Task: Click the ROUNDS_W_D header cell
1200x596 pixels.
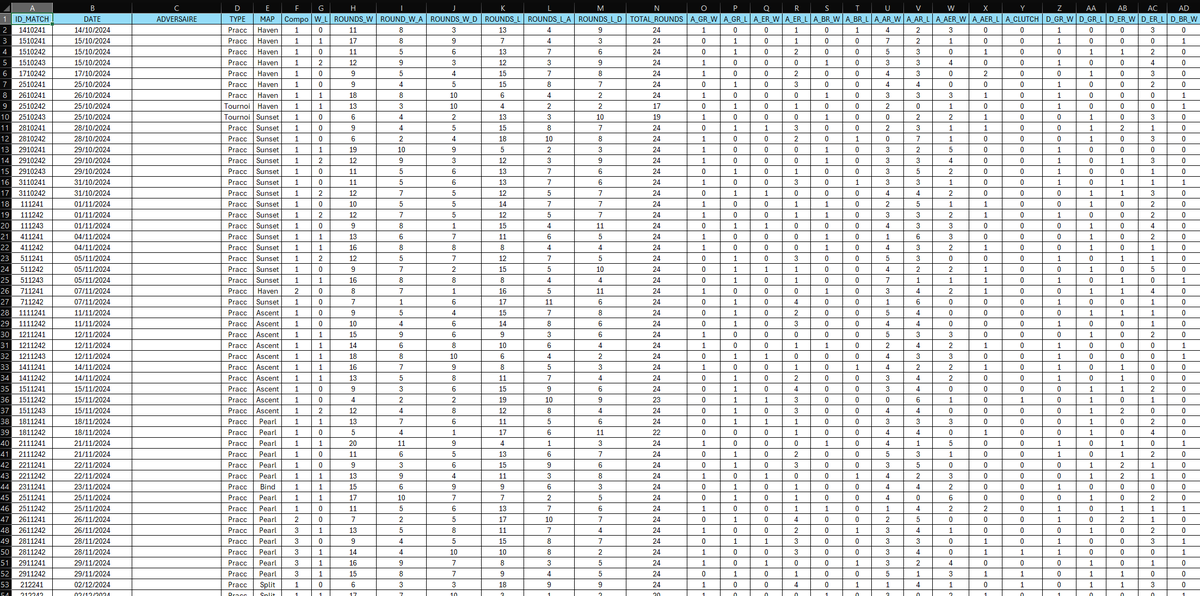Action: [x=453, y=18]
